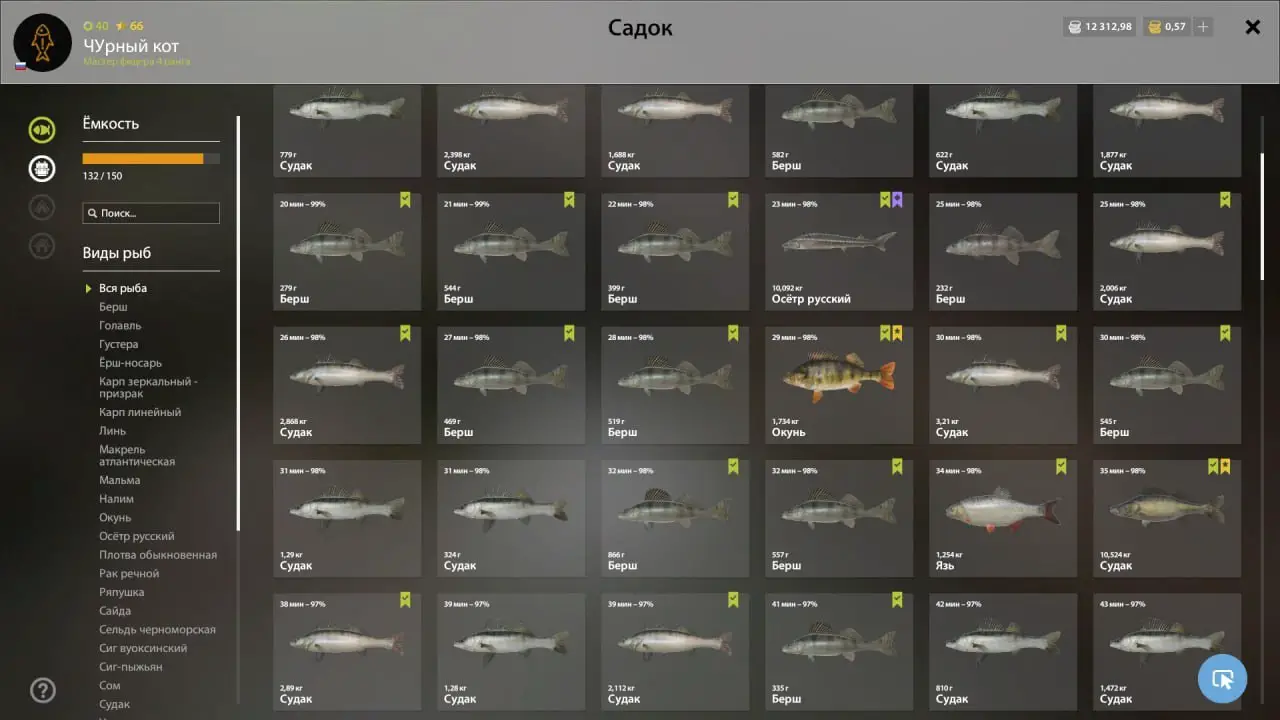Toggle yellow ribbon mark on 279 г Берш card
The height and width of the screenshot is (720, 1280).
[405, 200]
